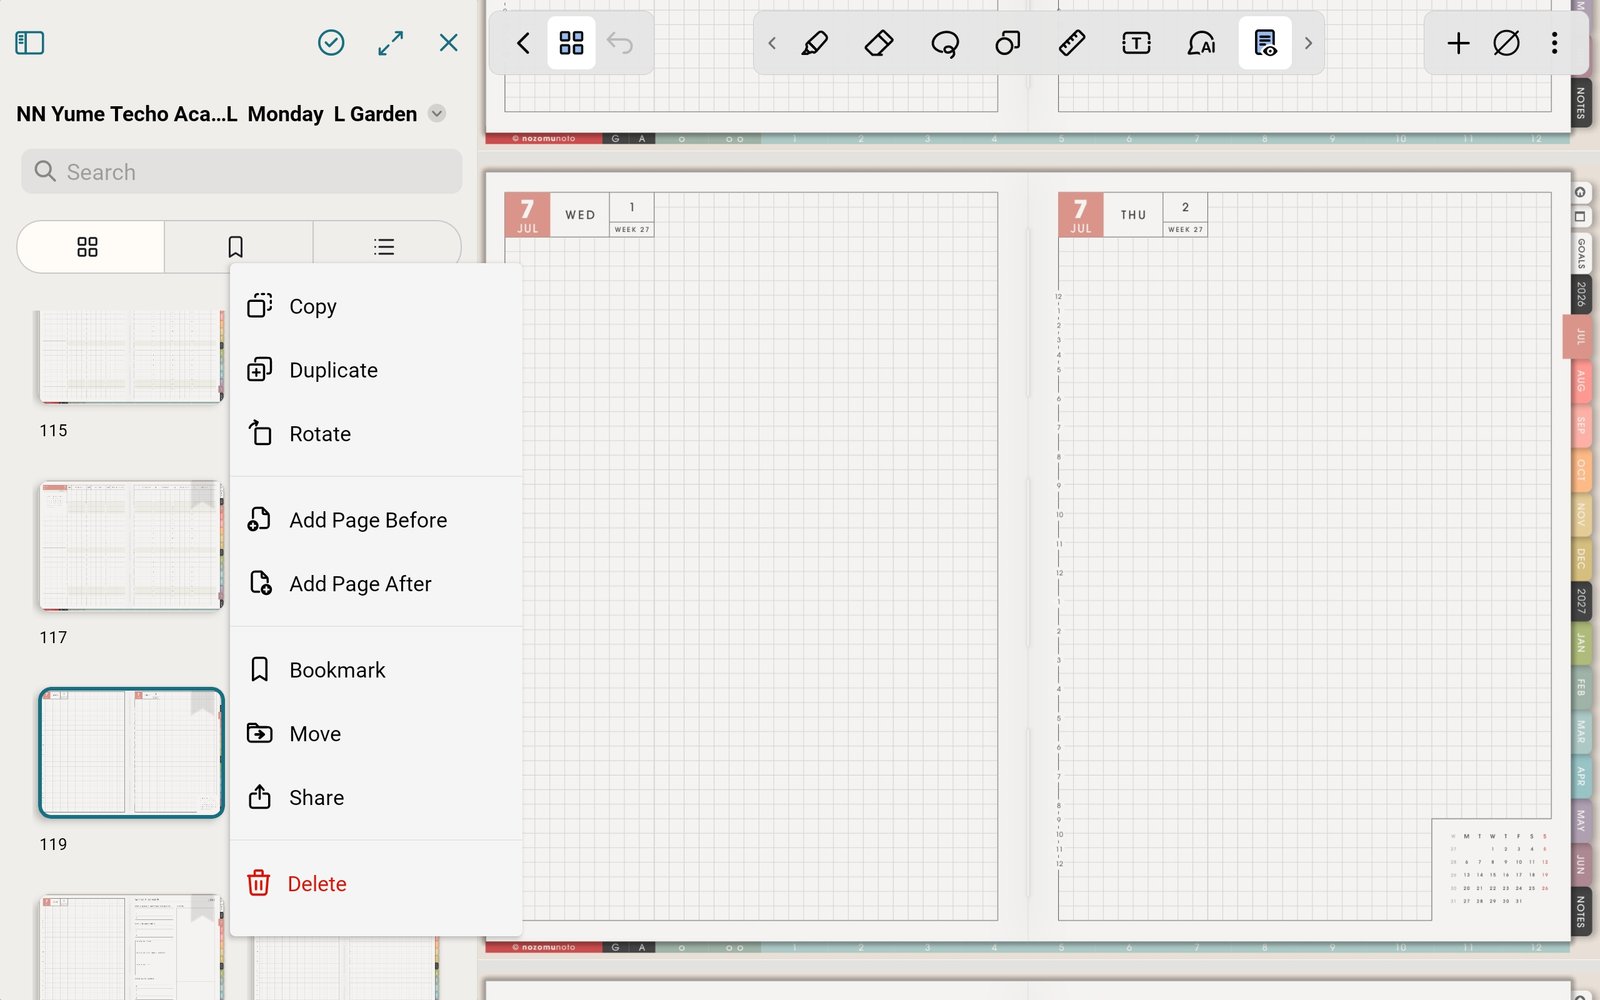Image resolution: width=1600 pixels, height=1000 pixels.
Task: Show previous tools in the toolbar
Action: [x=772, y=43]
